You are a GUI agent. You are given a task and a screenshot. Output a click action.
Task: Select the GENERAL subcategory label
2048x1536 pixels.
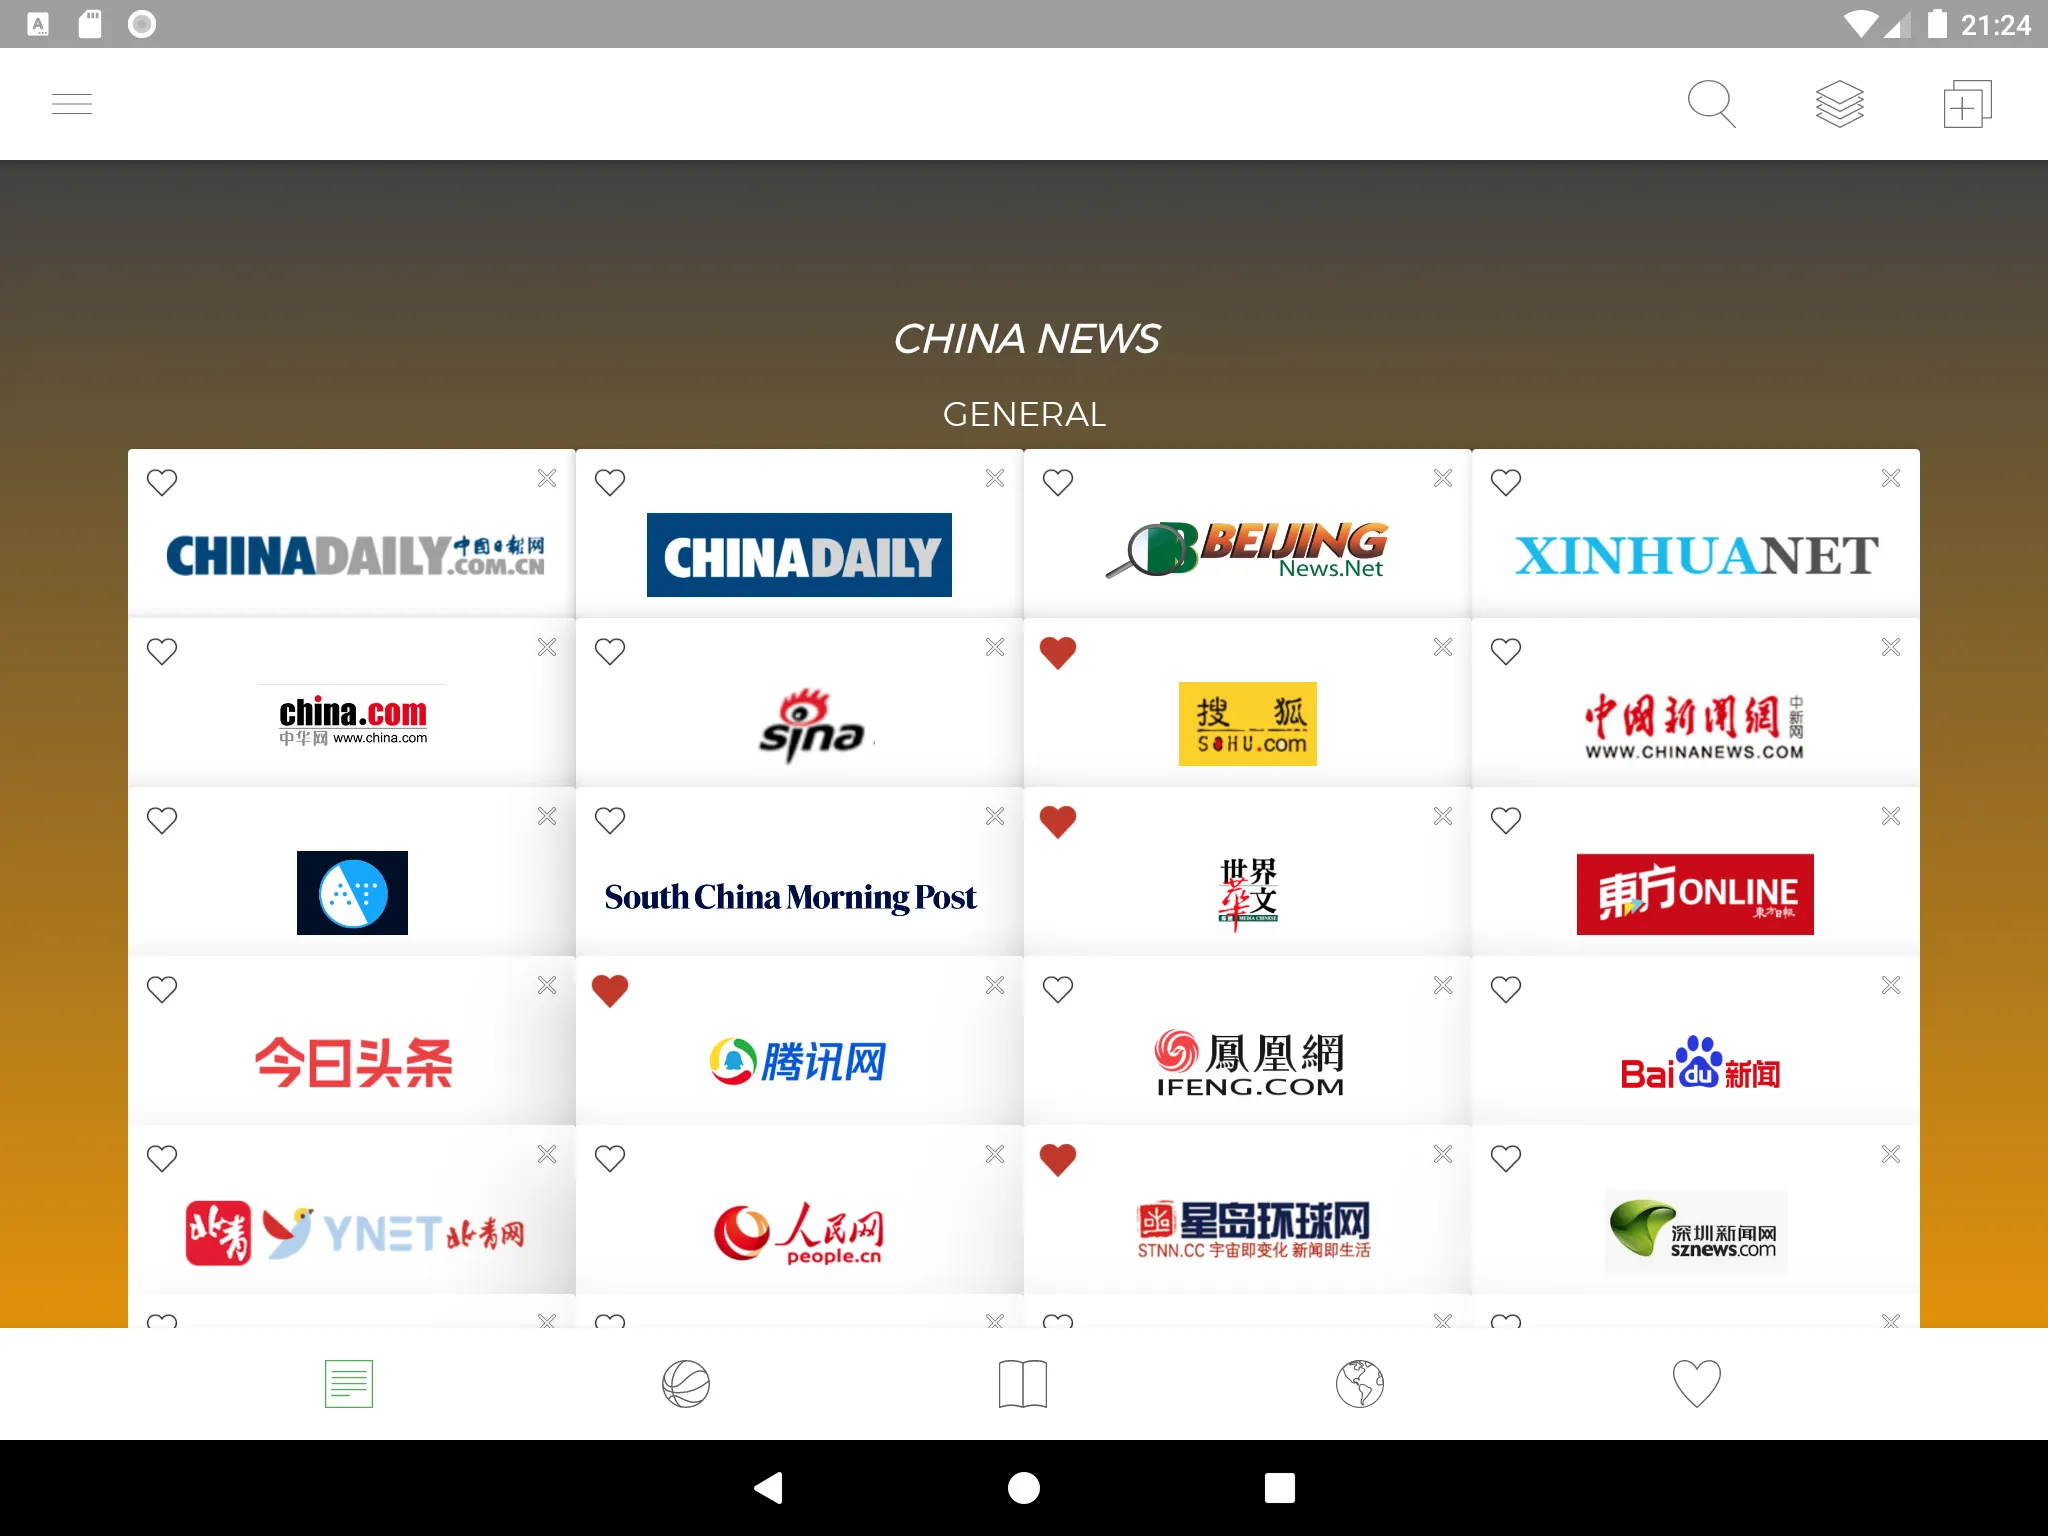[1024, 413]
